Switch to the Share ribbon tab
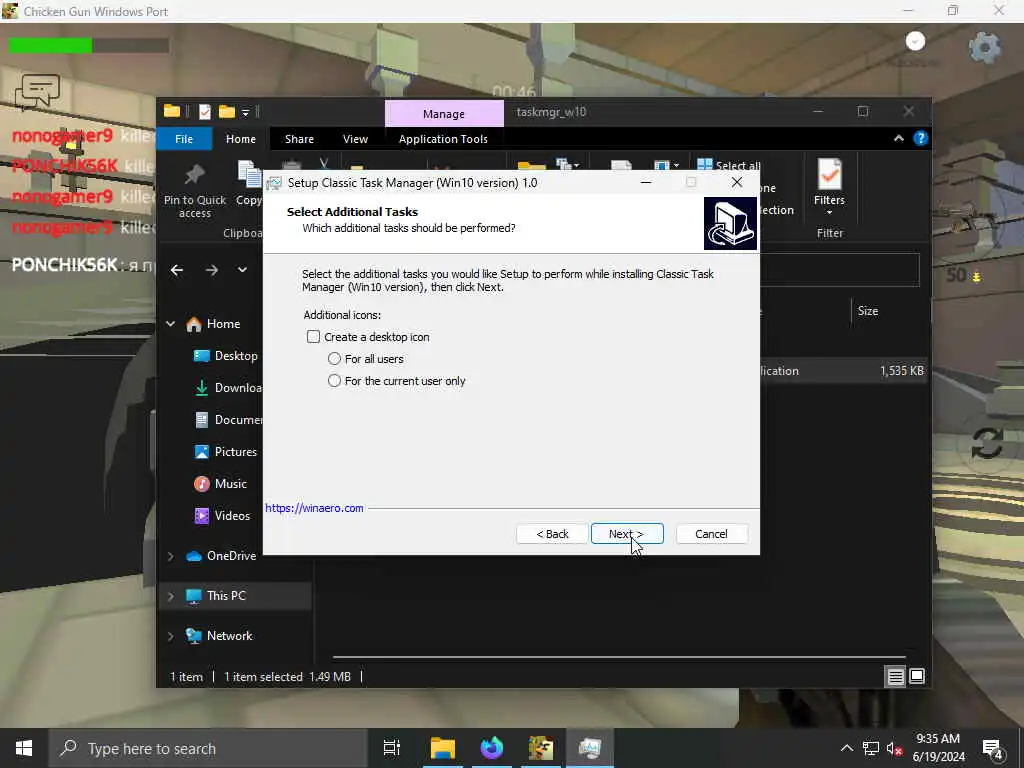Viewport: 1024px width, 768px height. (x=299, y=139)
